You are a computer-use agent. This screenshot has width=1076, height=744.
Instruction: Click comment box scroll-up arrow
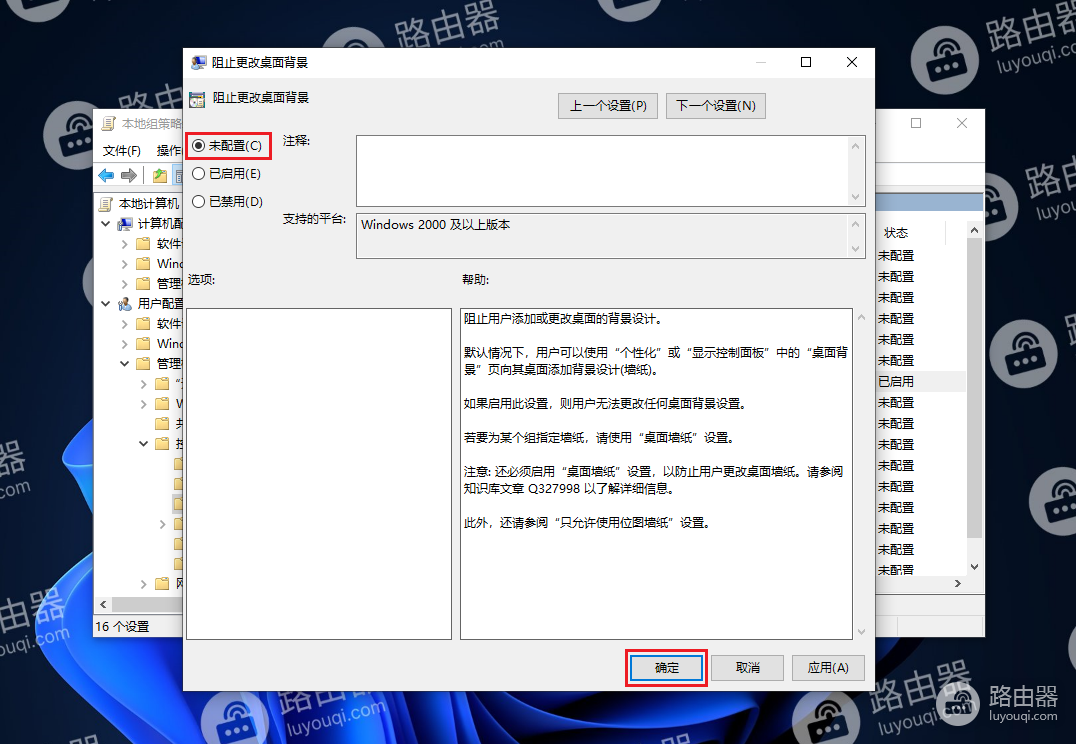click(x=855, y=146)
